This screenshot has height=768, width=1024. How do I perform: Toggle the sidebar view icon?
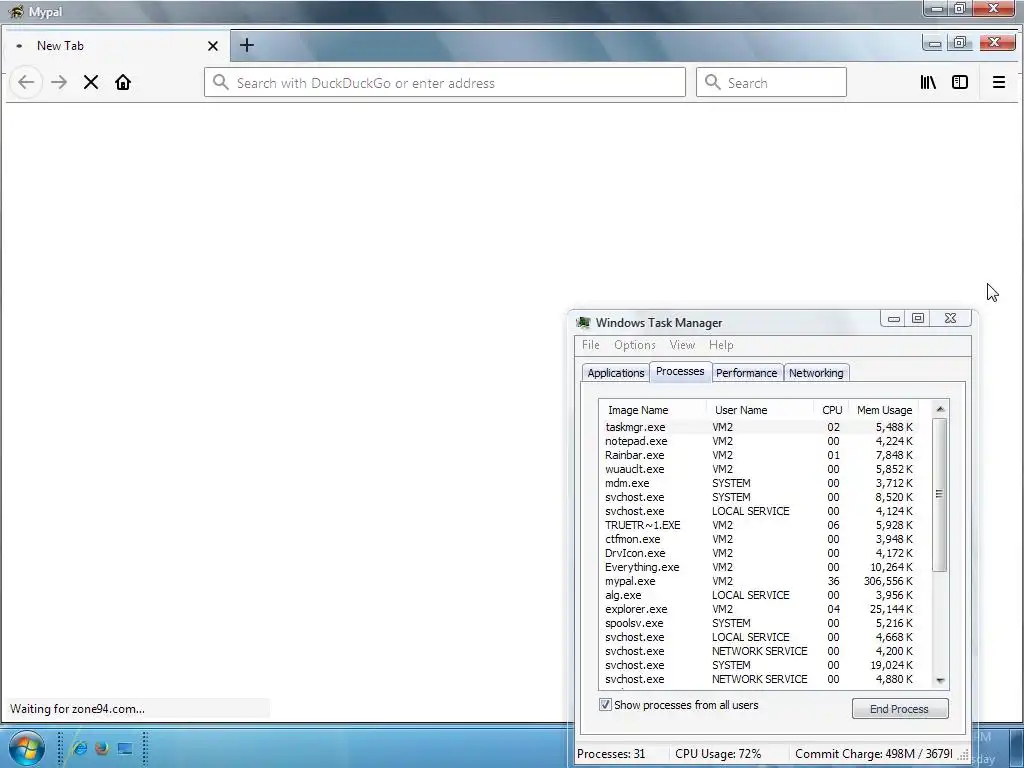[x=959, y=82]
